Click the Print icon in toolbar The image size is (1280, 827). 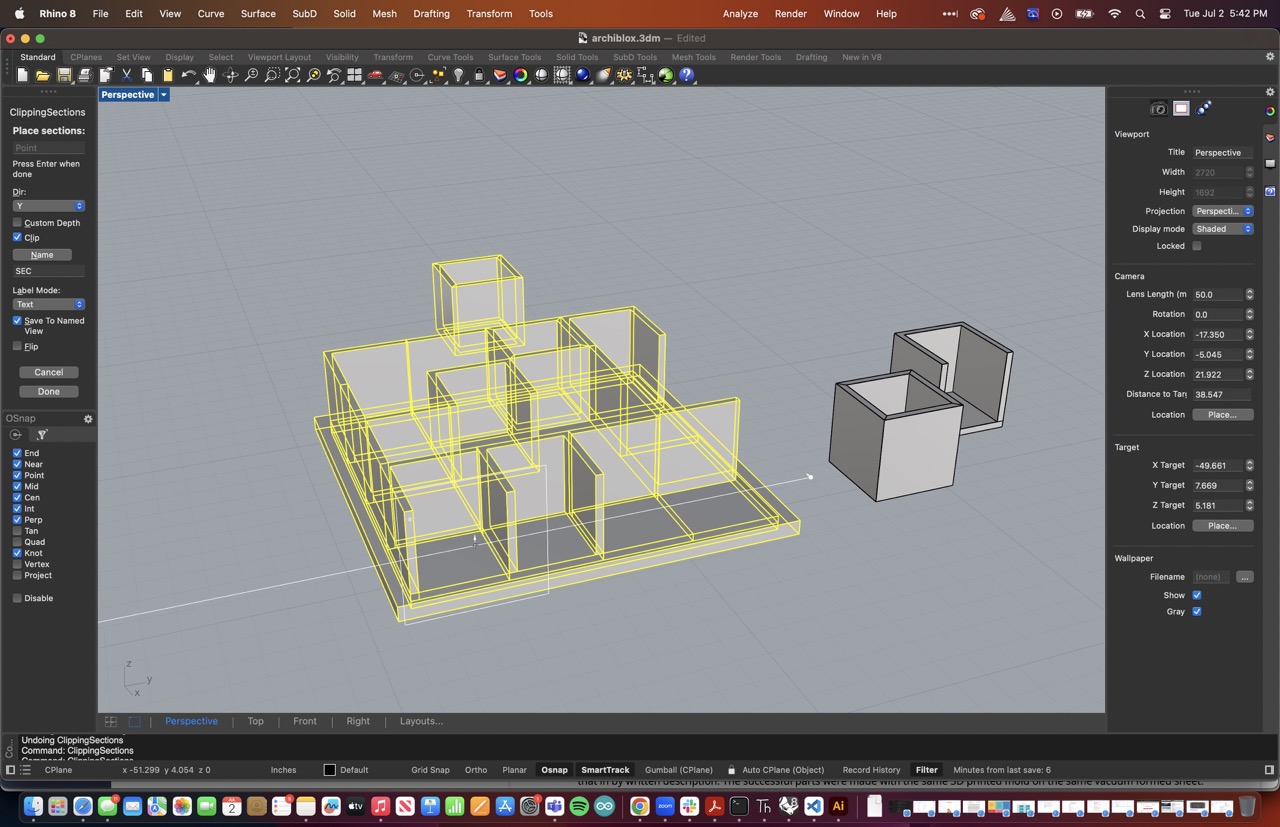85,75
